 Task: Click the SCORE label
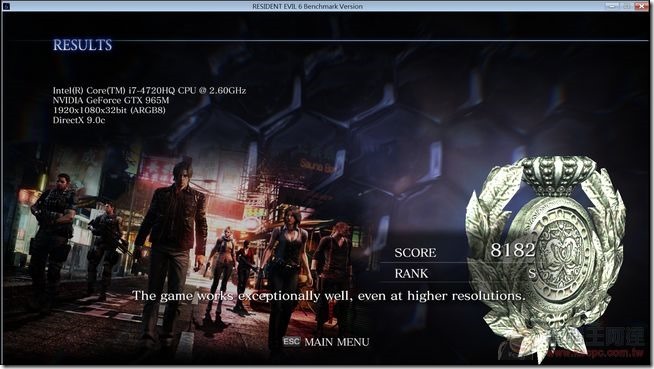click(x=415, y=253)
